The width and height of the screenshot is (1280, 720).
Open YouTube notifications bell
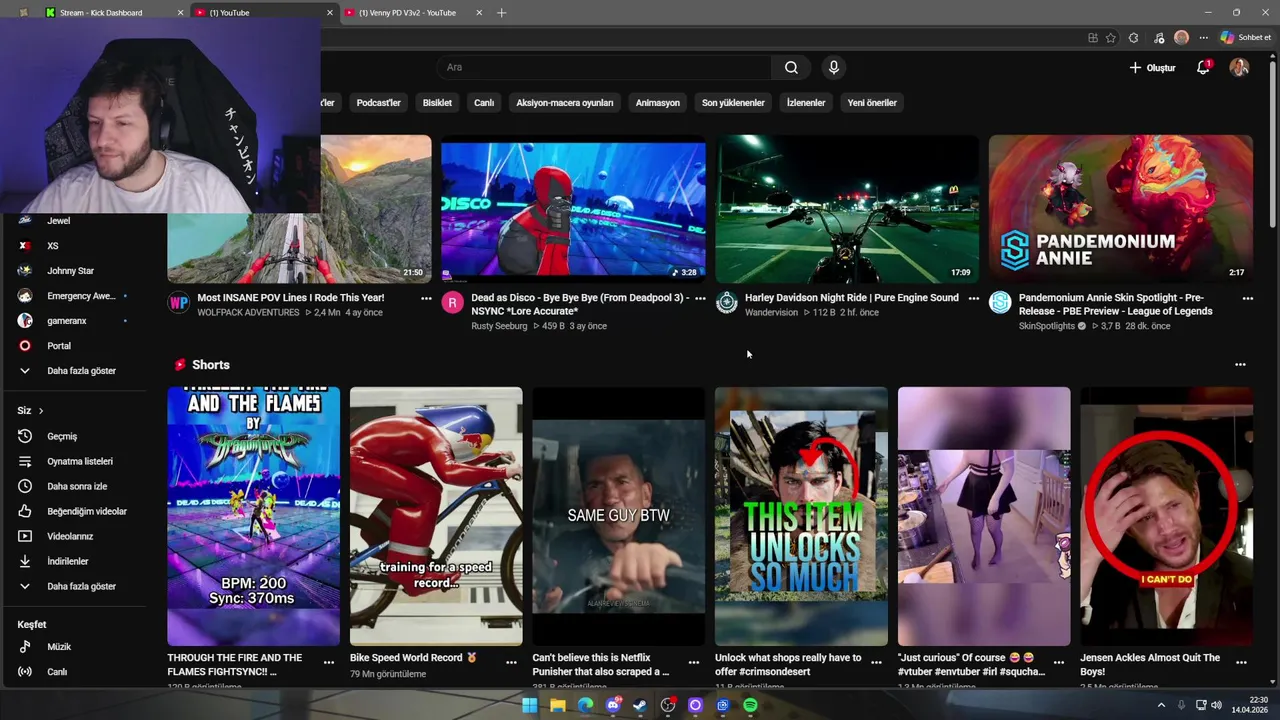(x=1204, y=67)
